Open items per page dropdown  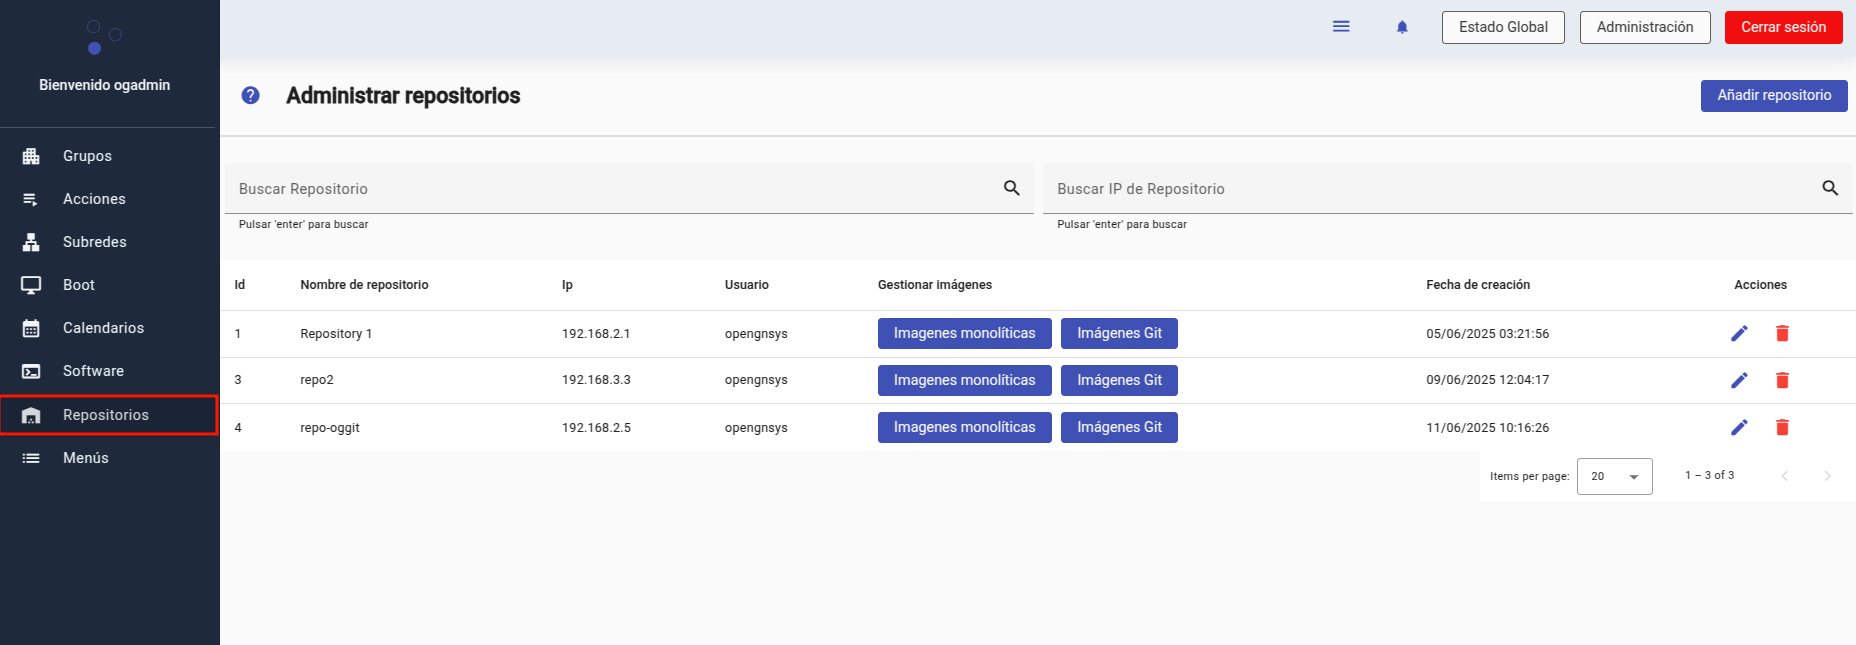(x=1614, y=476)
